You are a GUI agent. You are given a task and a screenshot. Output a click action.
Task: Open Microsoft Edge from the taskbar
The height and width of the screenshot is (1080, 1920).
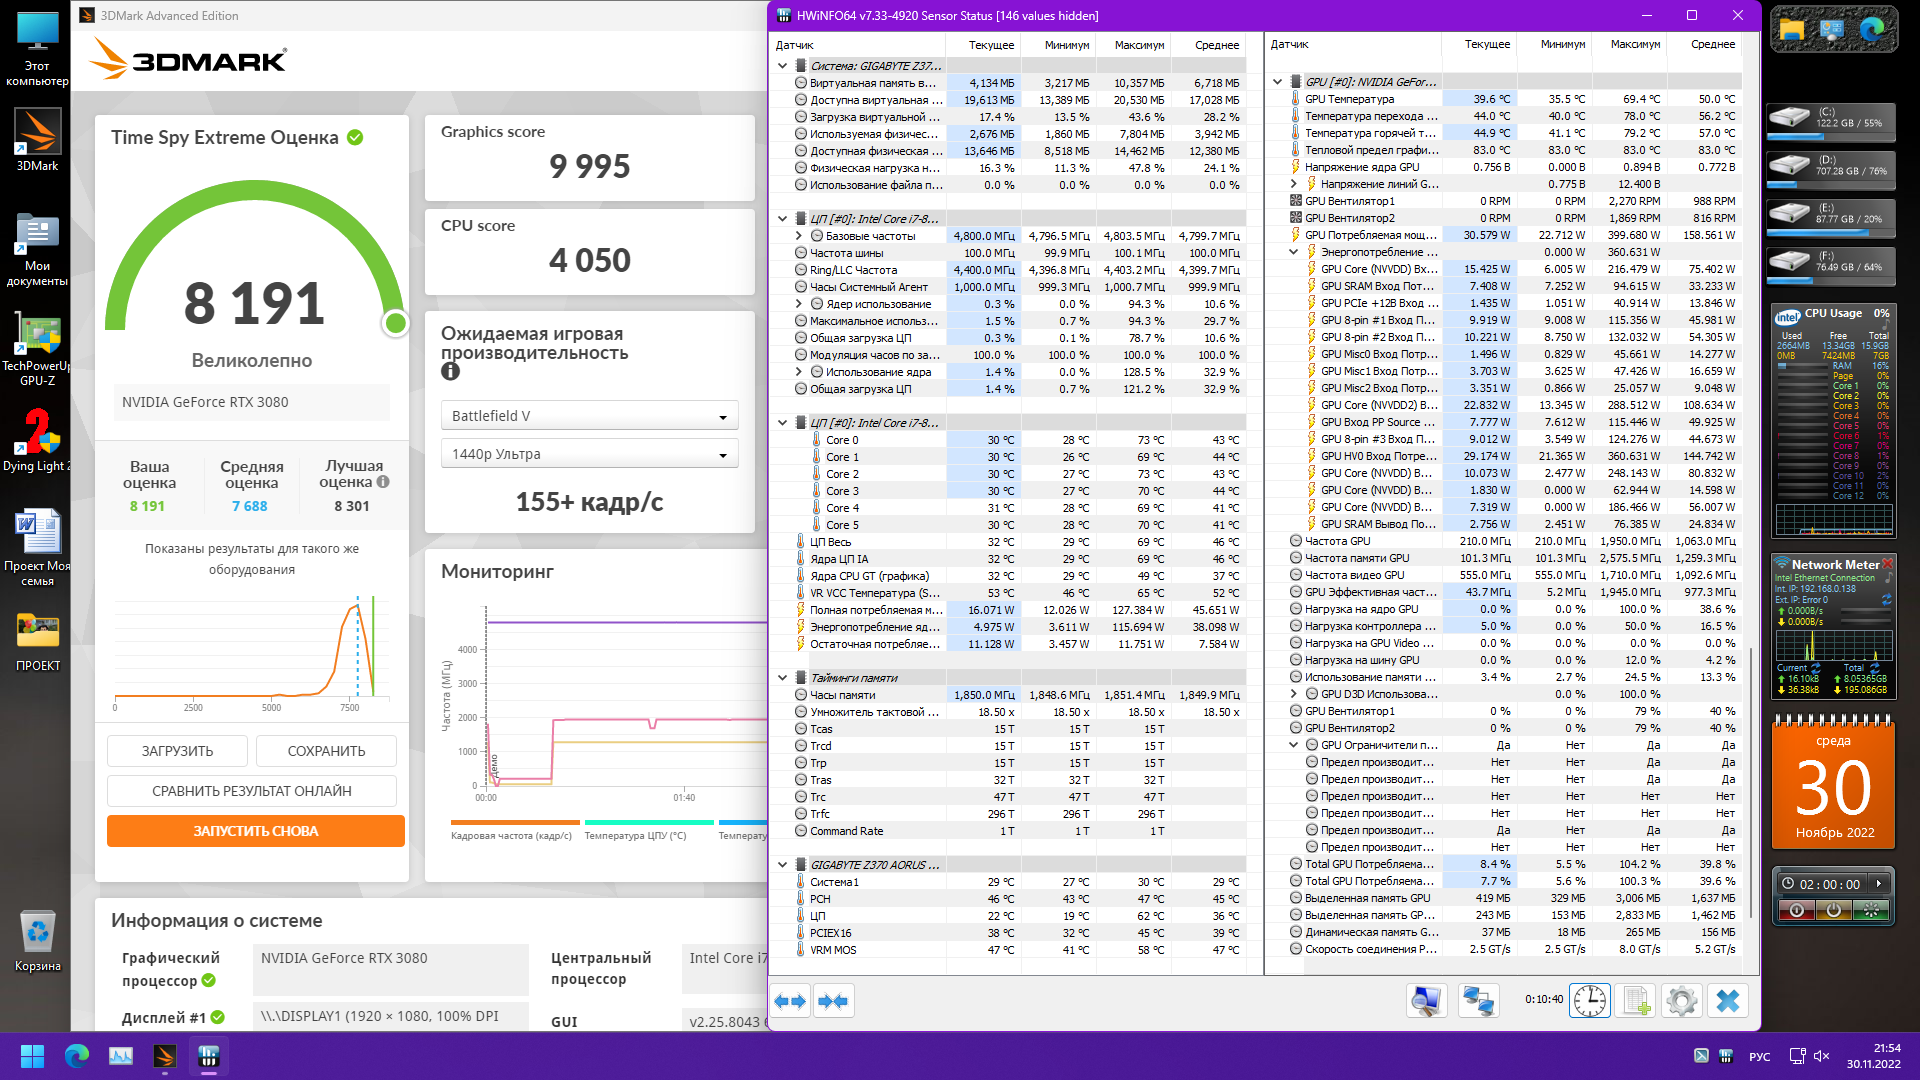pyautogui.click(x=77, y=1056)
